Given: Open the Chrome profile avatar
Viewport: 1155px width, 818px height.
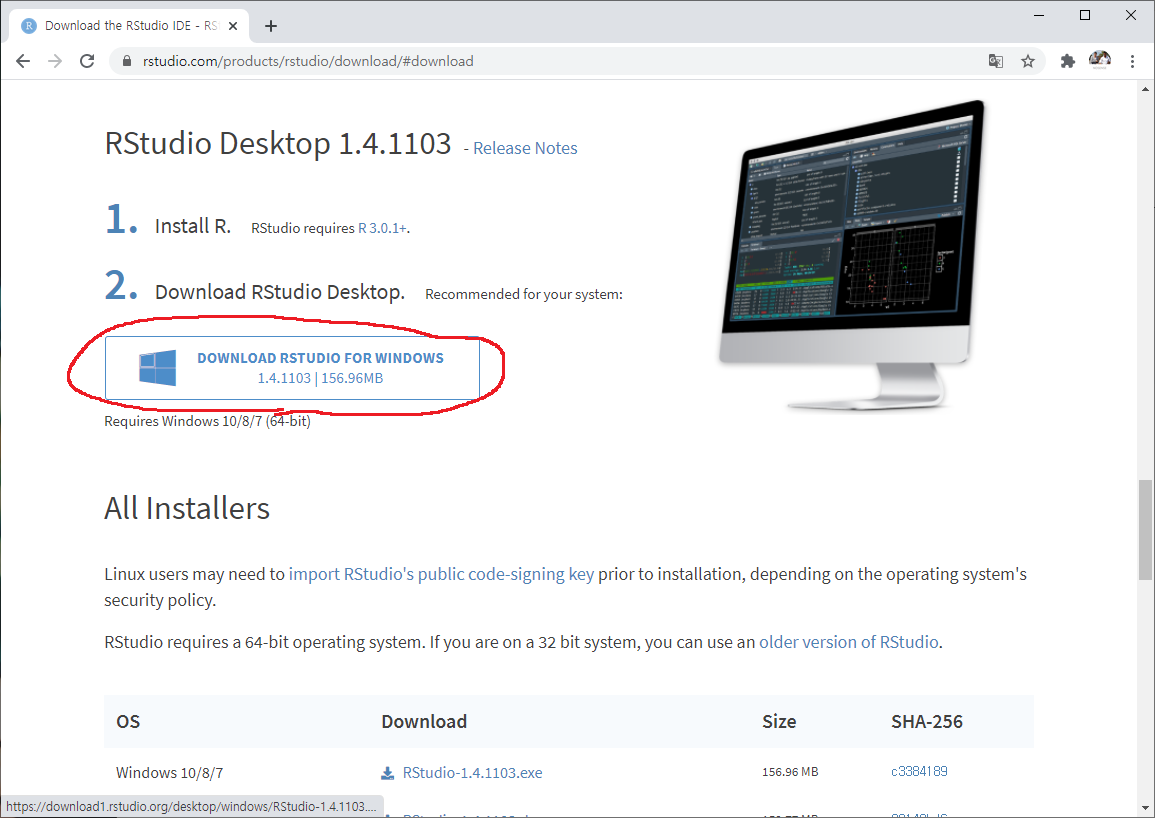Looking at the screenshot, I should coord(1100,60).
